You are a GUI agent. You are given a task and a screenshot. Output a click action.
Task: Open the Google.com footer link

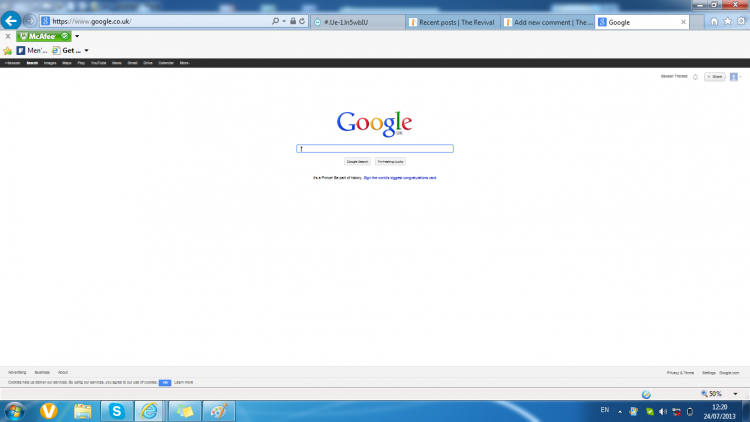point(729,373)
